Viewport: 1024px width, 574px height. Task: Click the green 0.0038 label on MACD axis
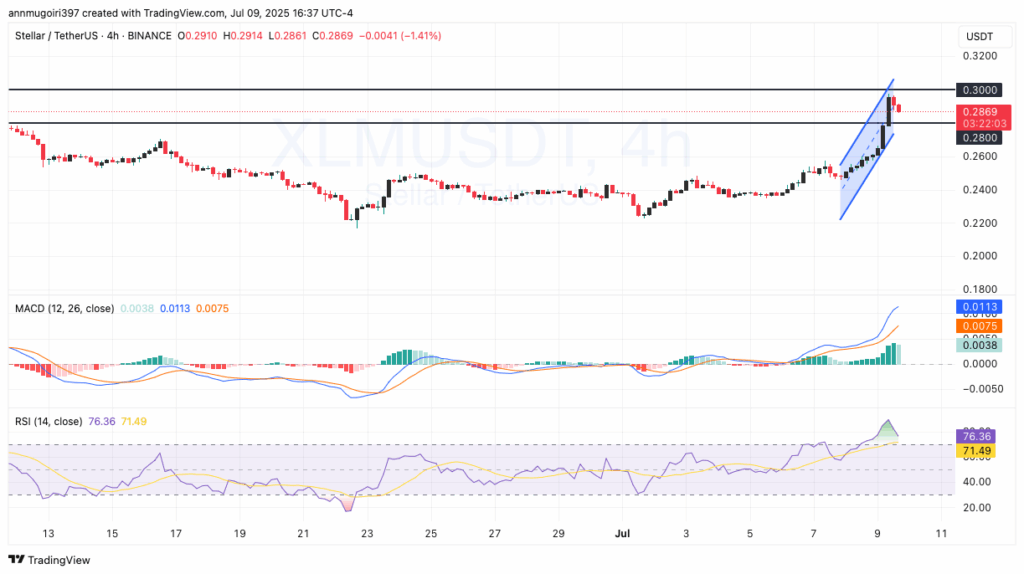pos(979,345)
